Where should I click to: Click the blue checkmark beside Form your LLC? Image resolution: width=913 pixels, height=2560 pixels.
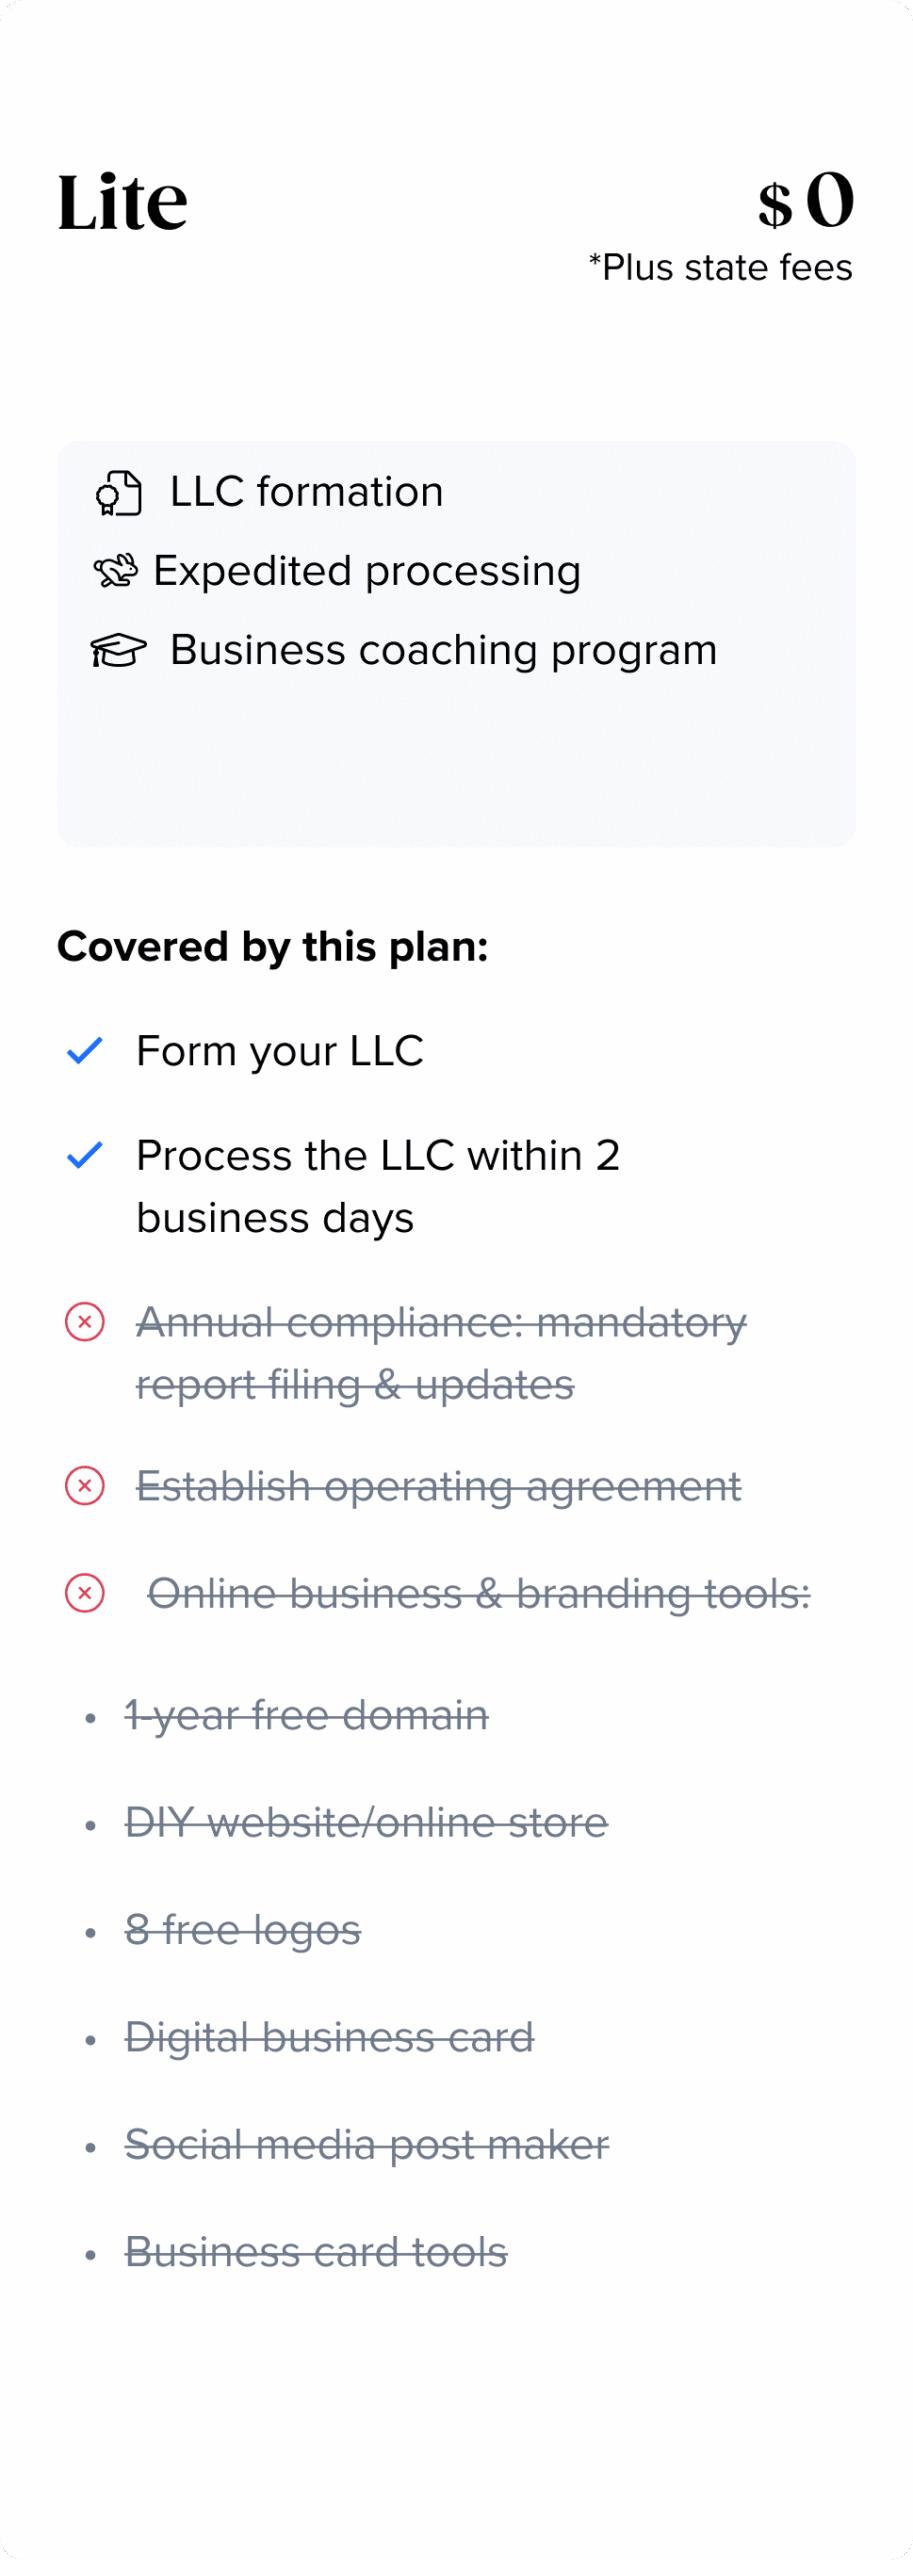85,1051
